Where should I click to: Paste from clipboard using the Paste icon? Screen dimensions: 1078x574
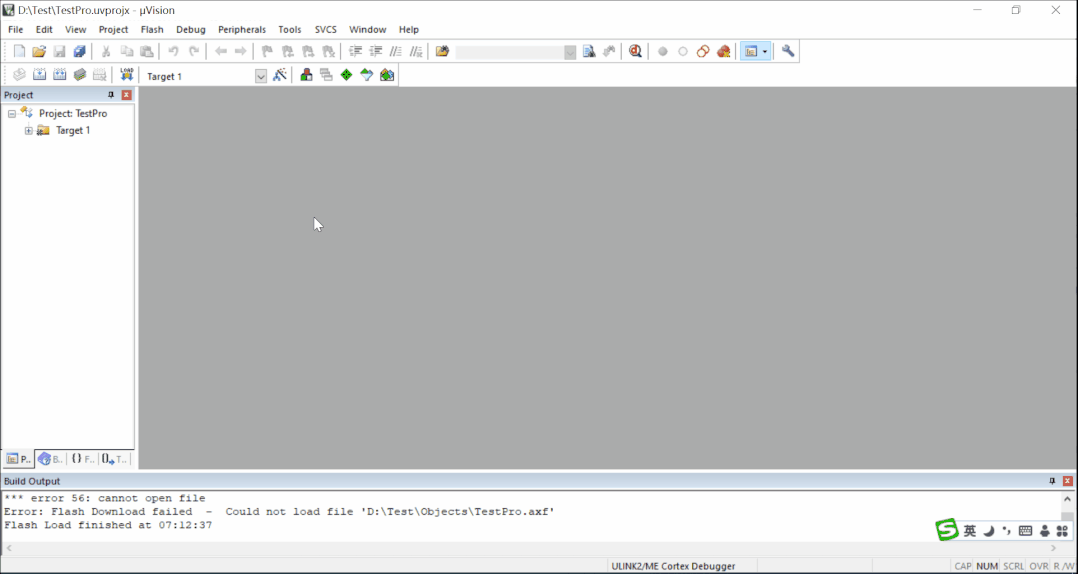click(146, 52)
